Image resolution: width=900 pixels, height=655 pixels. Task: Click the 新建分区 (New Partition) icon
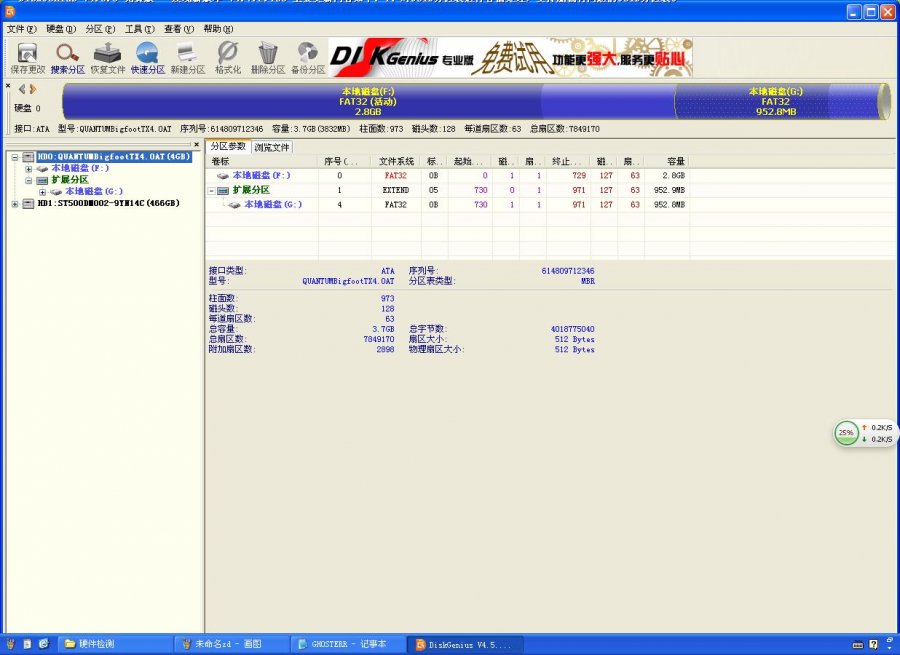point(187,58)
